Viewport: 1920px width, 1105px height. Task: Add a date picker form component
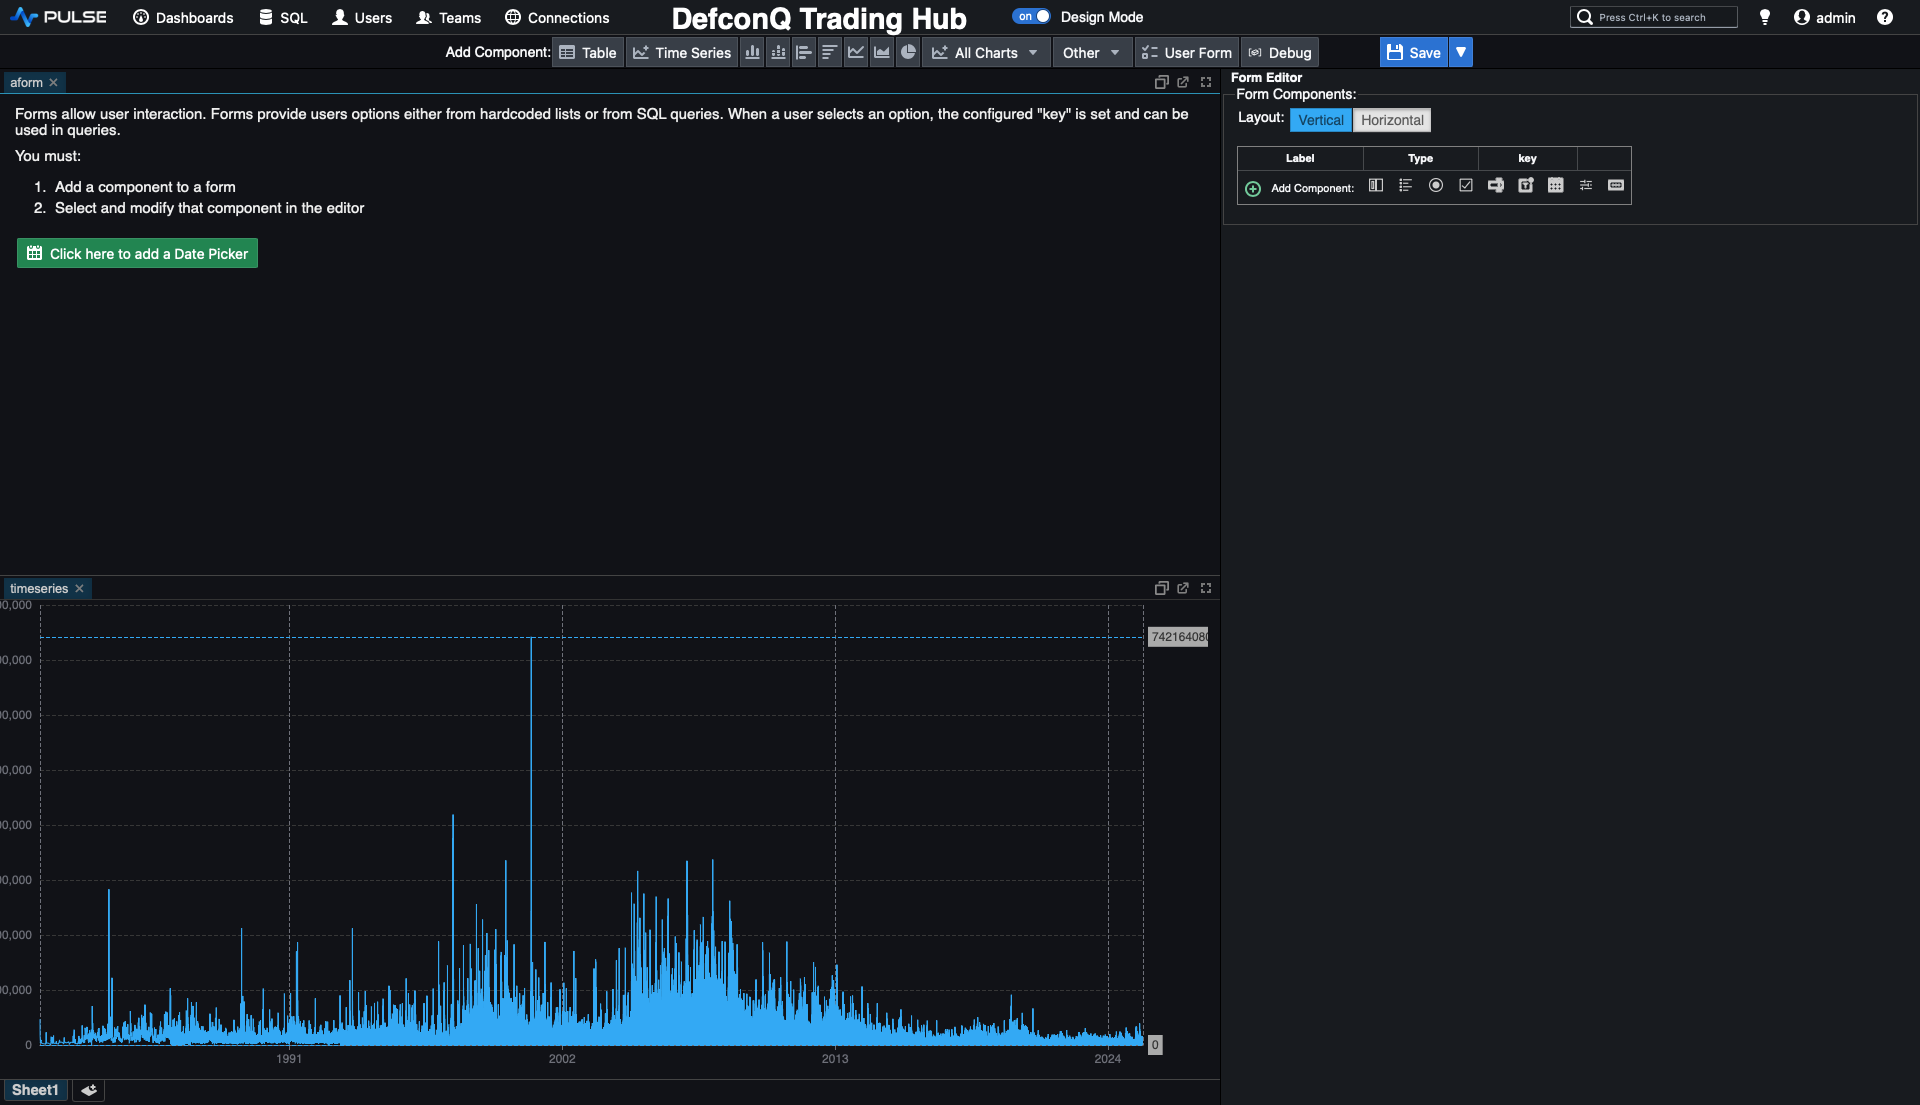pyautogui.click(x=1557, y=185)
